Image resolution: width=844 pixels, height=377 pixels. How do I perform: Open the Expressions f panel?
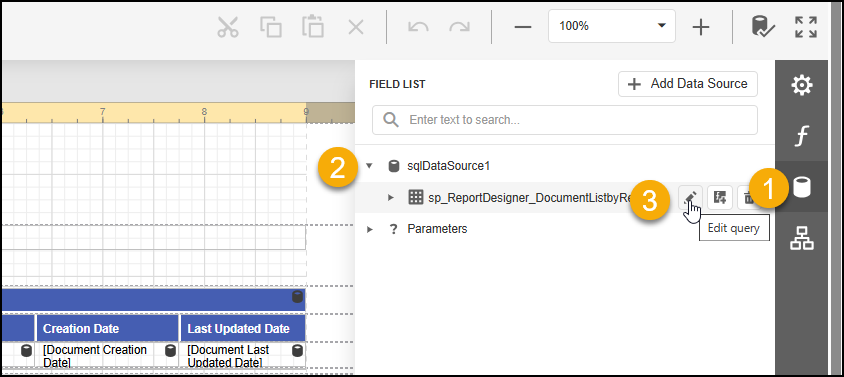click(x=801, y=136)
